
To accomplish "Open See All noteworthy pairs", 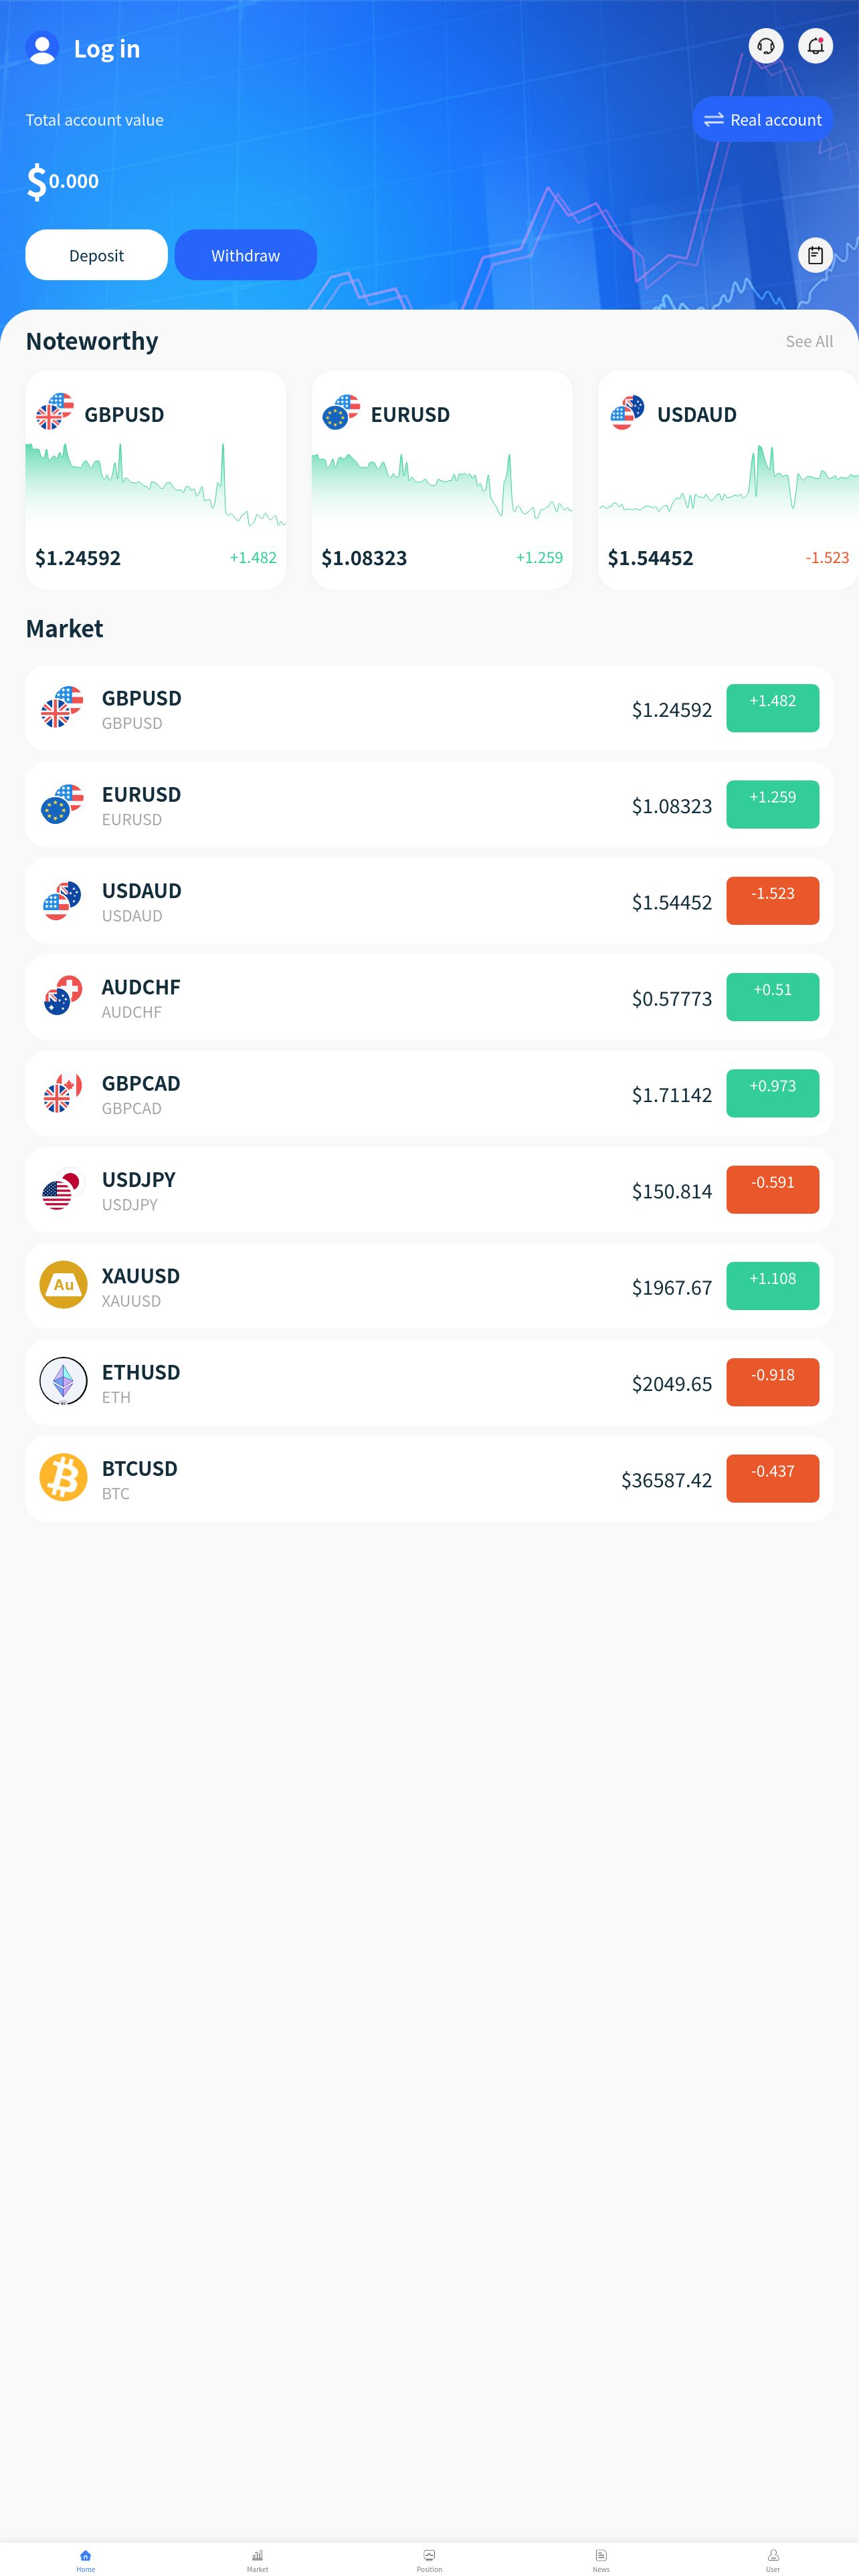I will (x=809, y=341).
